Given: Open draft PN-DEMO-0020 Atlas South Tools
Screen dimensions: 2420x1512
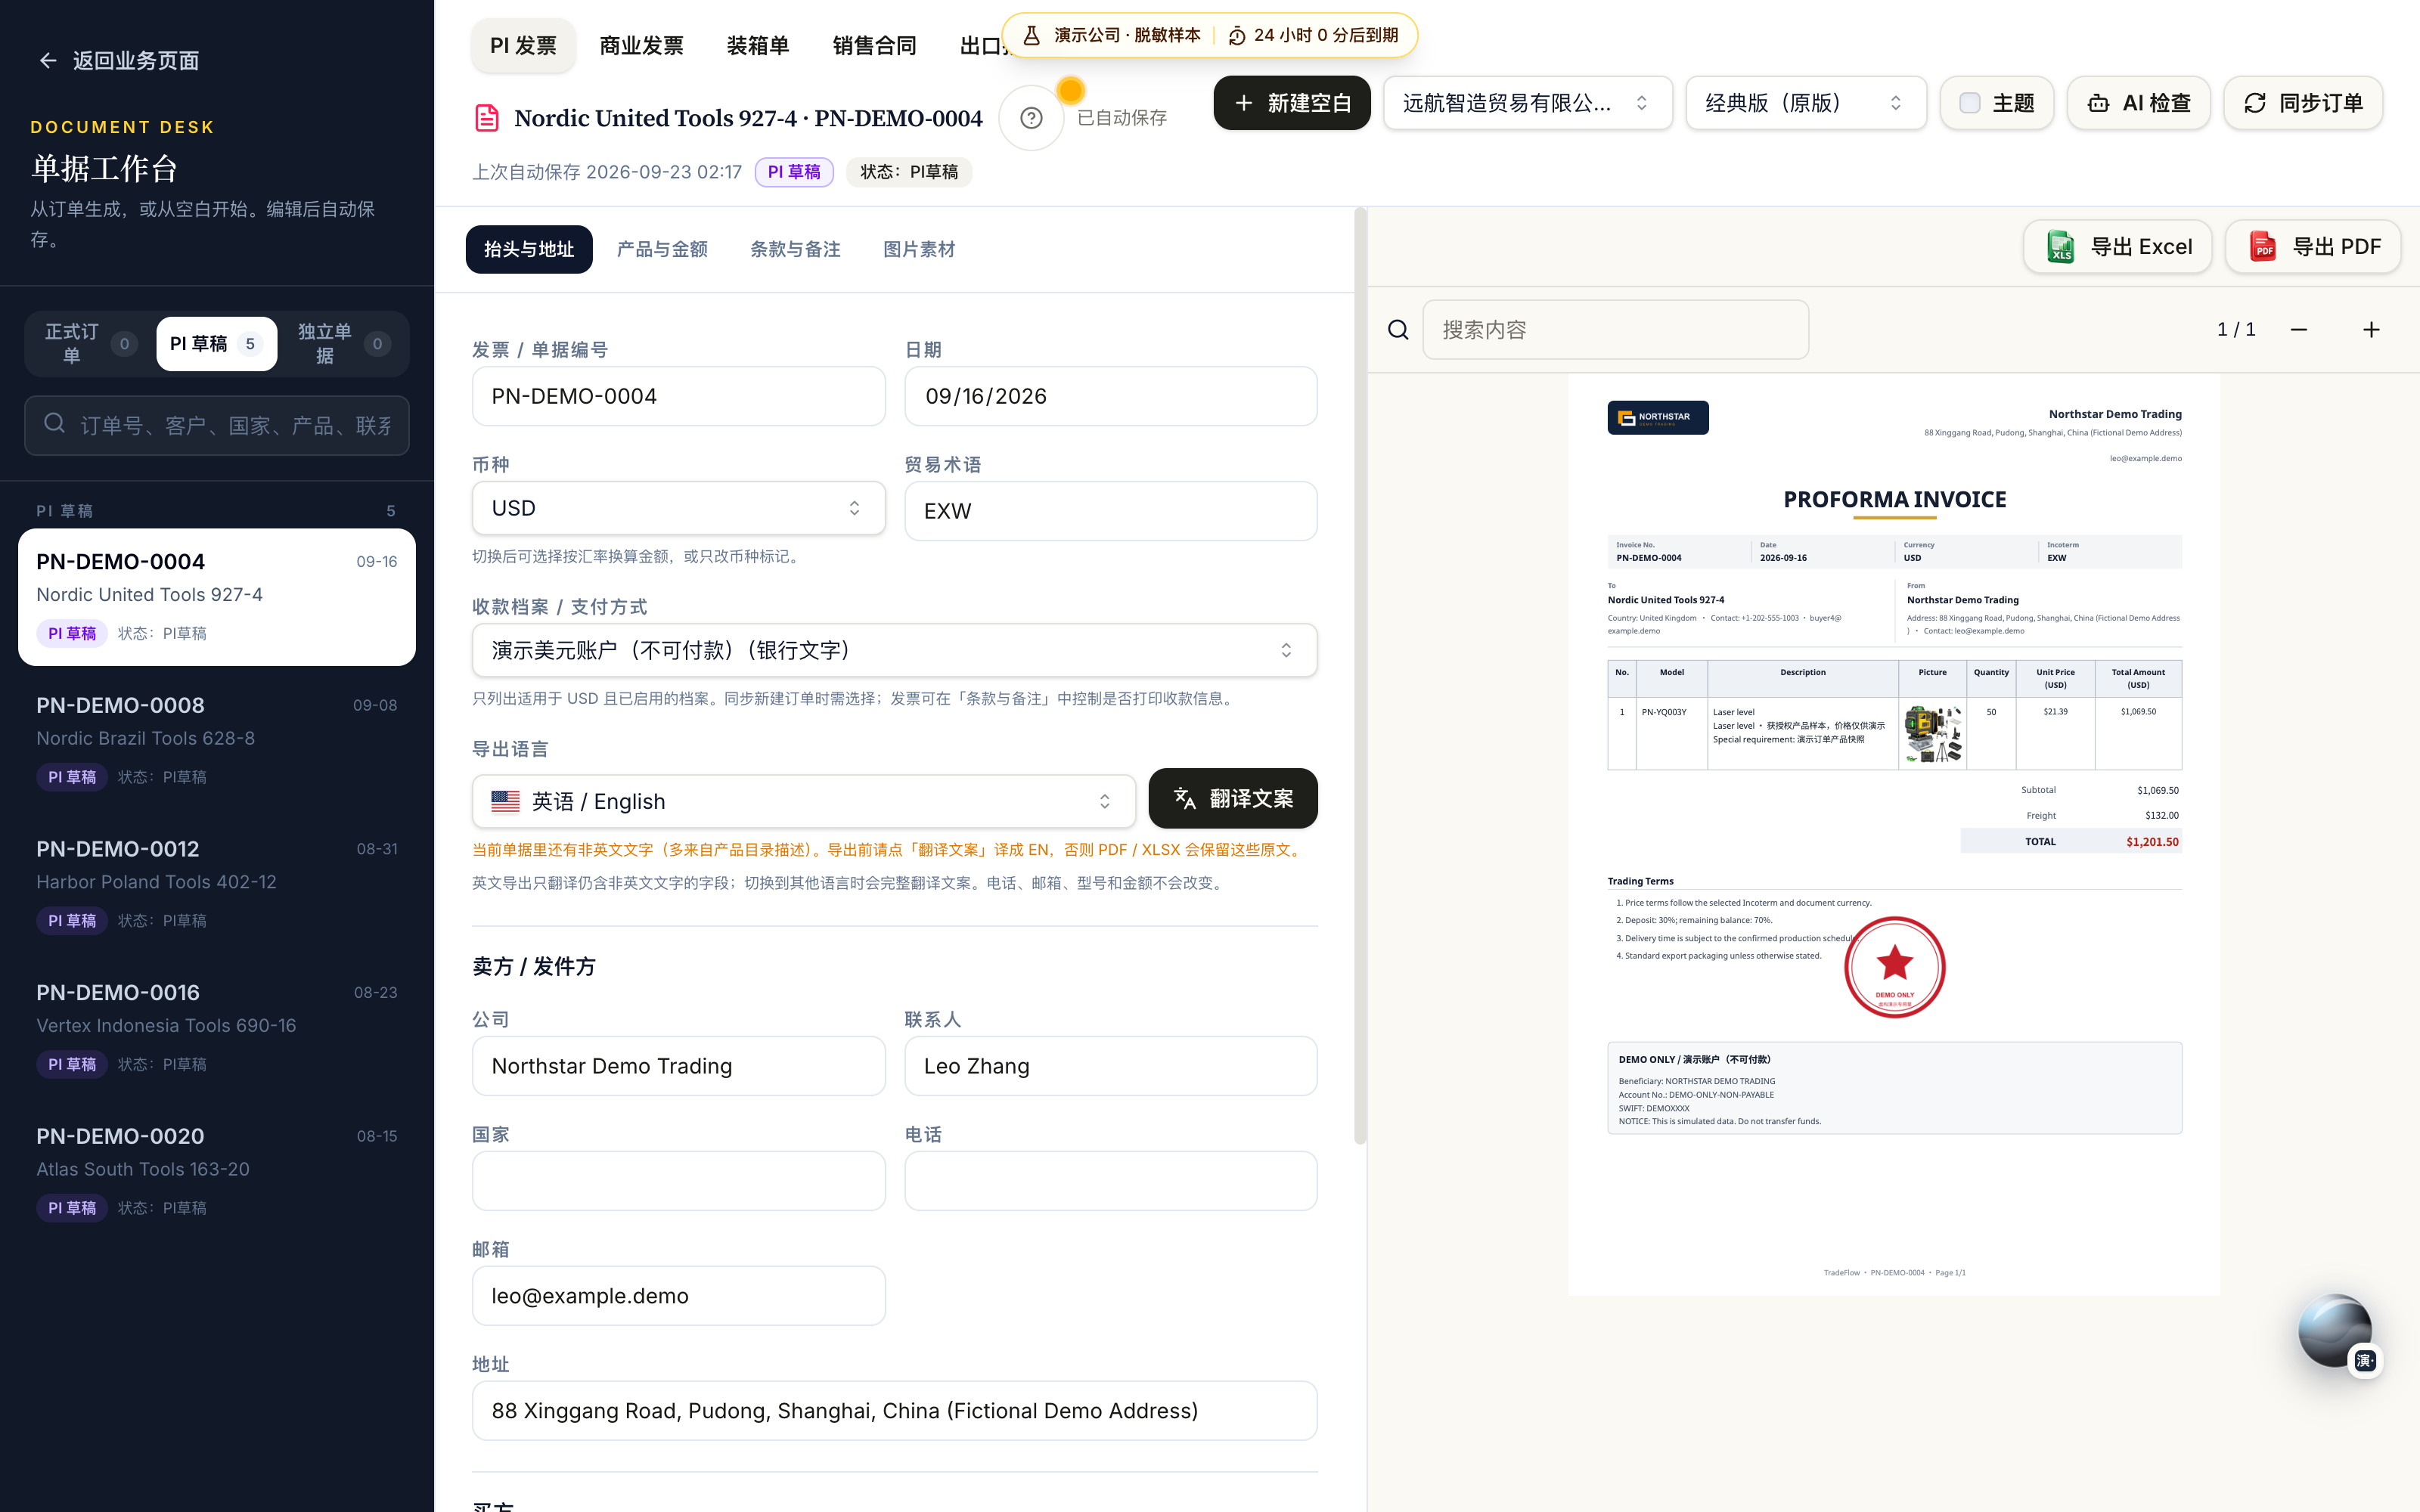Looking at the screenshot, I should [x=216, y=1172].
